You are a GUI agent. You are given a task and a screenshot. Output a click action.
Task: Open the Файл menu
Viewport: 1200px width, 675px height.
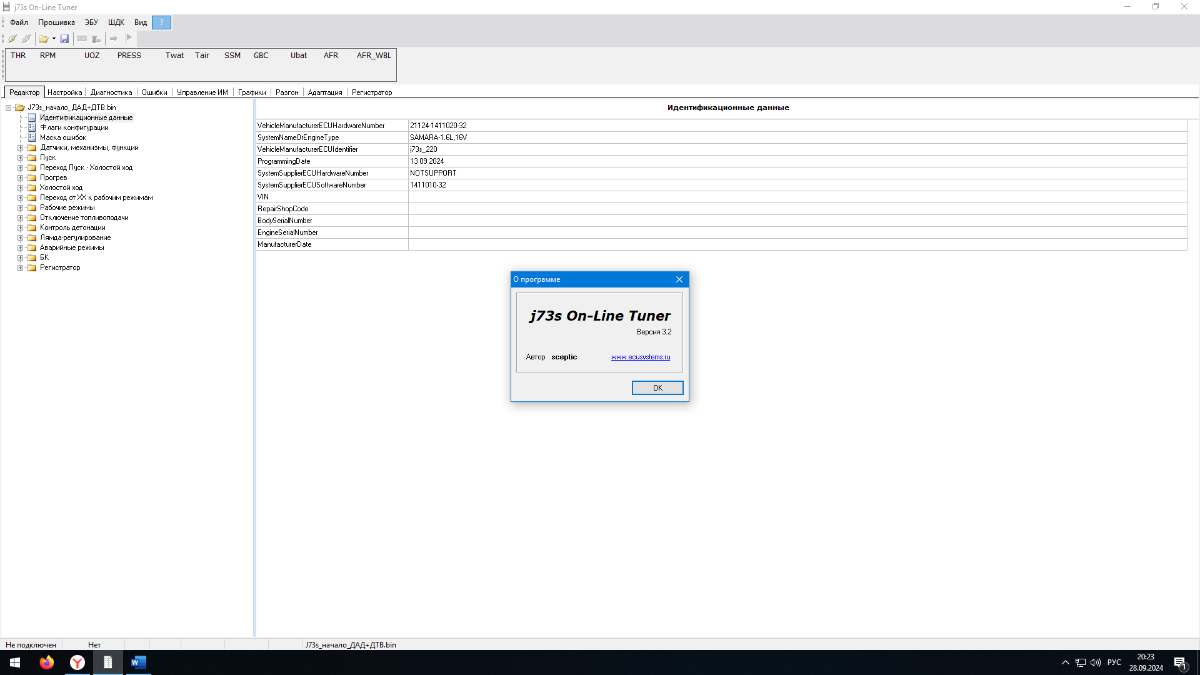(x=19, y=22)
